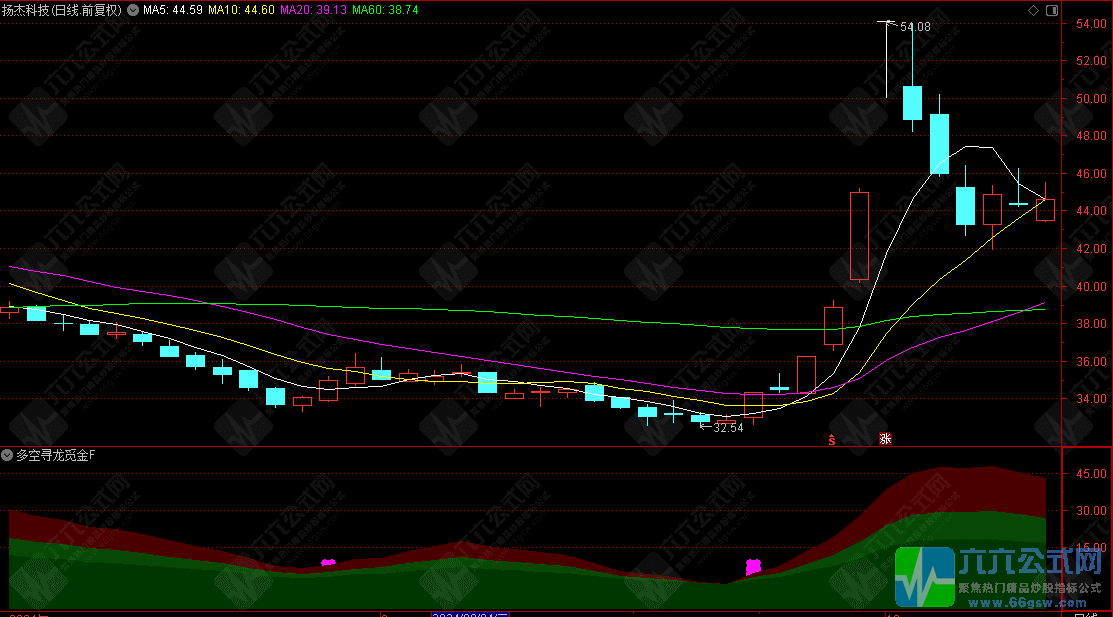Click the second magenta signal marker near indicator trough
Image resolution: width=1113 pixels, height=617 pixels.
754,567
